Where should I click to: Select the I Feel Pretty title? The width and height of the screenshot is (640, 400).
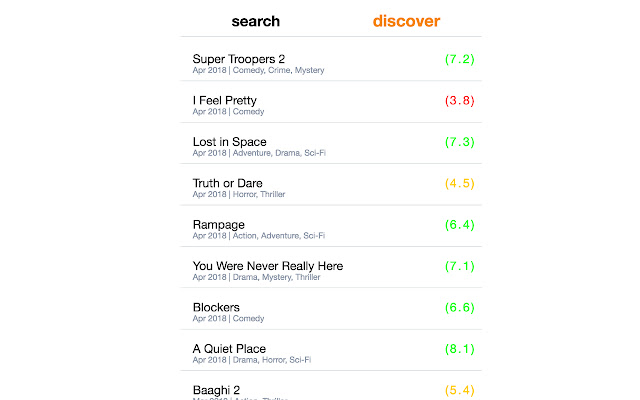click(x=225, y=100)
